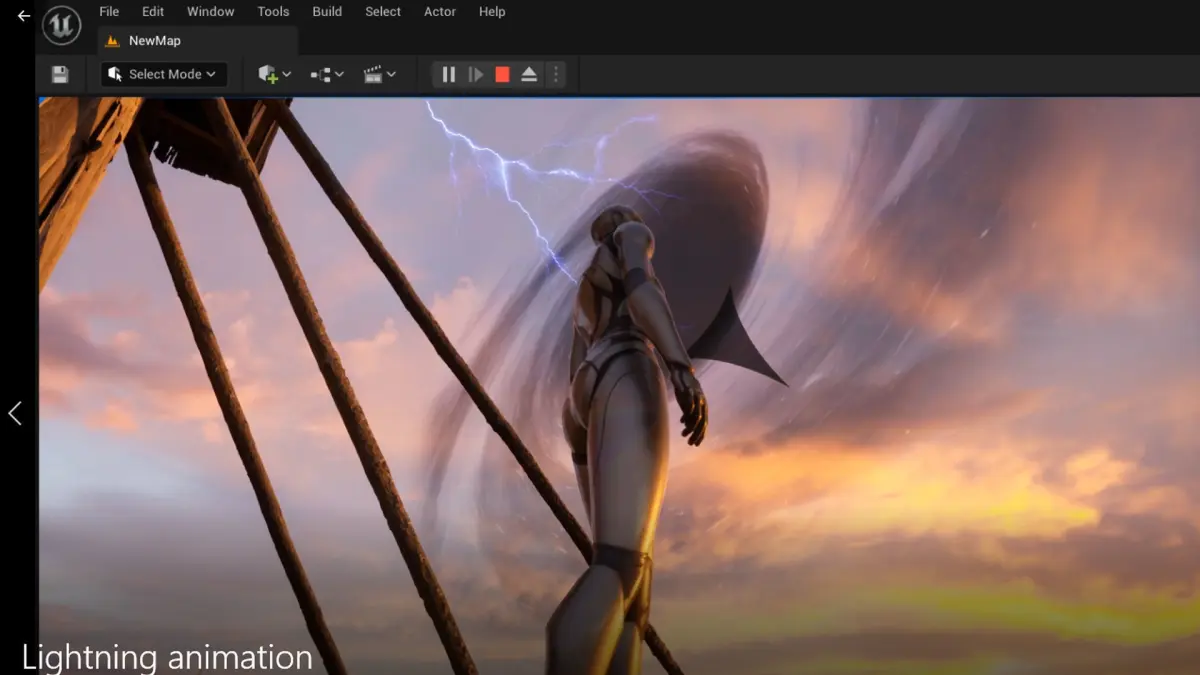Image resolution: width=1200 pixels, height=675 pixels.
Task: Save the current level with the floppy disk icon
Action: [x=60, y=74]
